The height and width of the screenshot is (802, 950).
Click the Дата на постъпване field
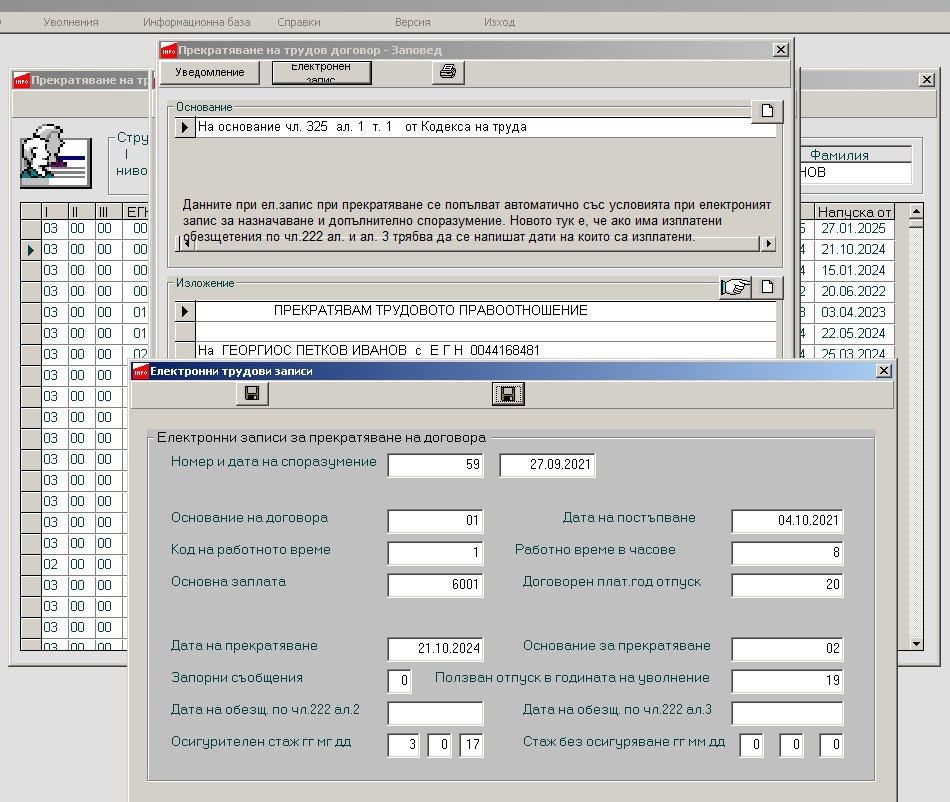pyautogui.click(x=787, y=521)
